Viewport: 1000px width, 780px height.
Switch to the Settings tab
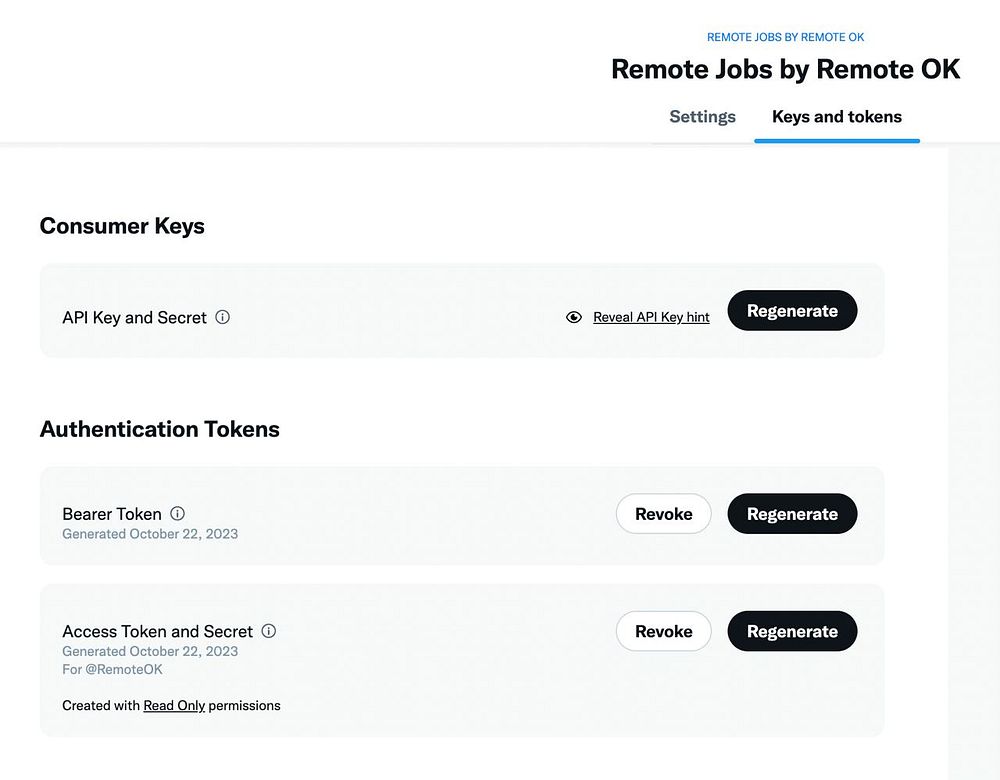click(x=702, y=117)
